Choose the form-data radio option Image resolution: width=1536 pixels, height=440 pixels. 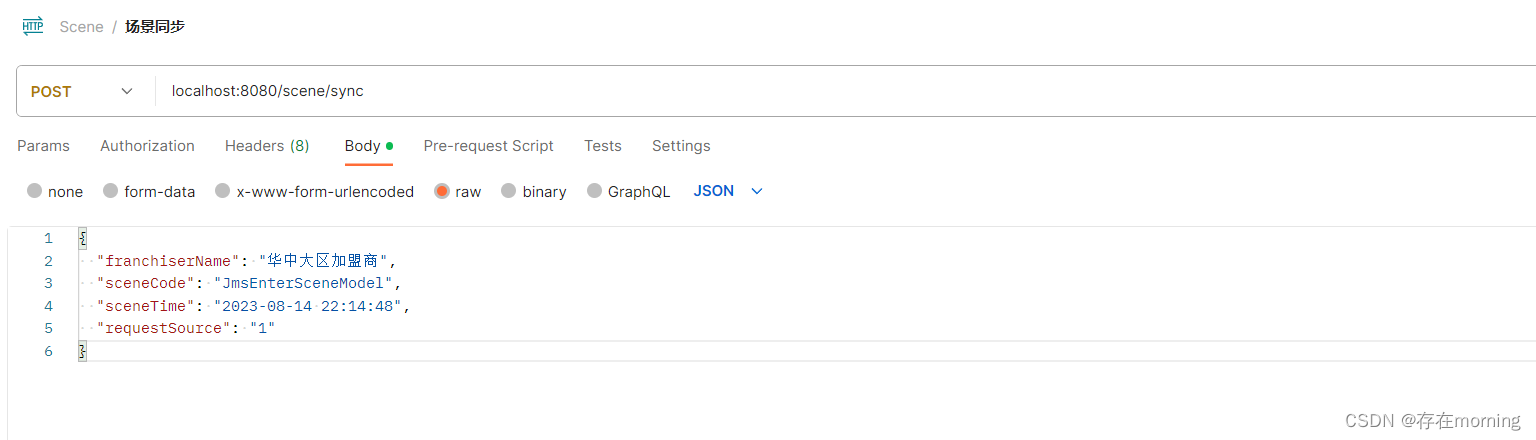tap(111, 191)
